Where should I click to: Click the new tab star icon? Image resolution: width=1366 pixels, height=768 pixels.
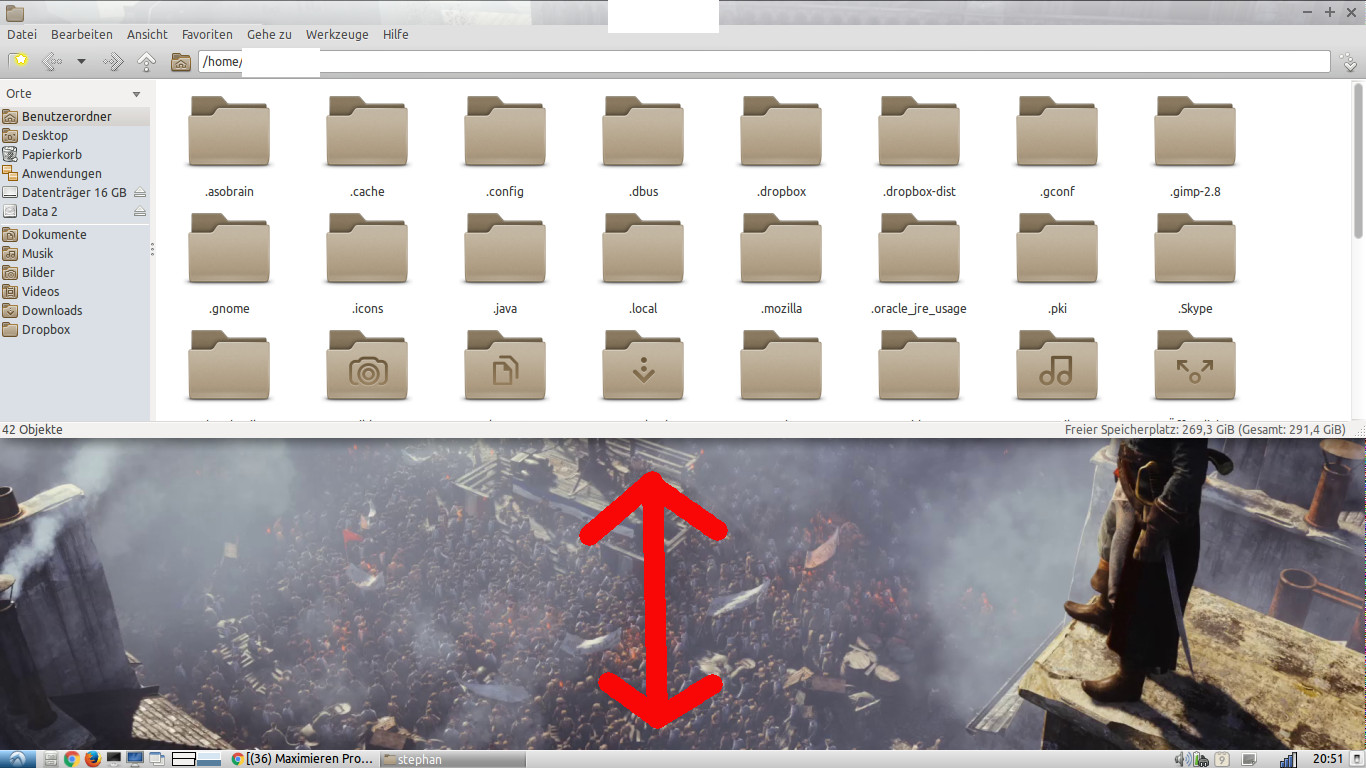(18, 62)
